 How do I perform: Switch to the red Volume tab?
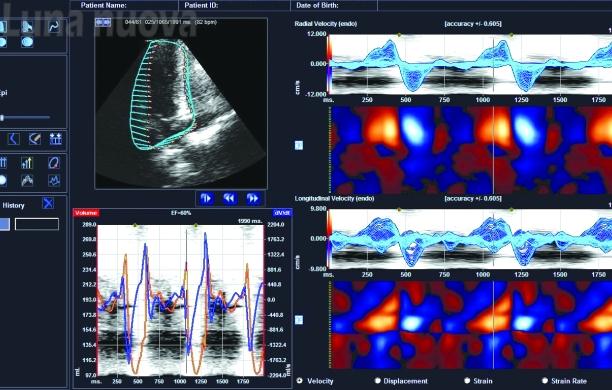[x=86, y=213]
